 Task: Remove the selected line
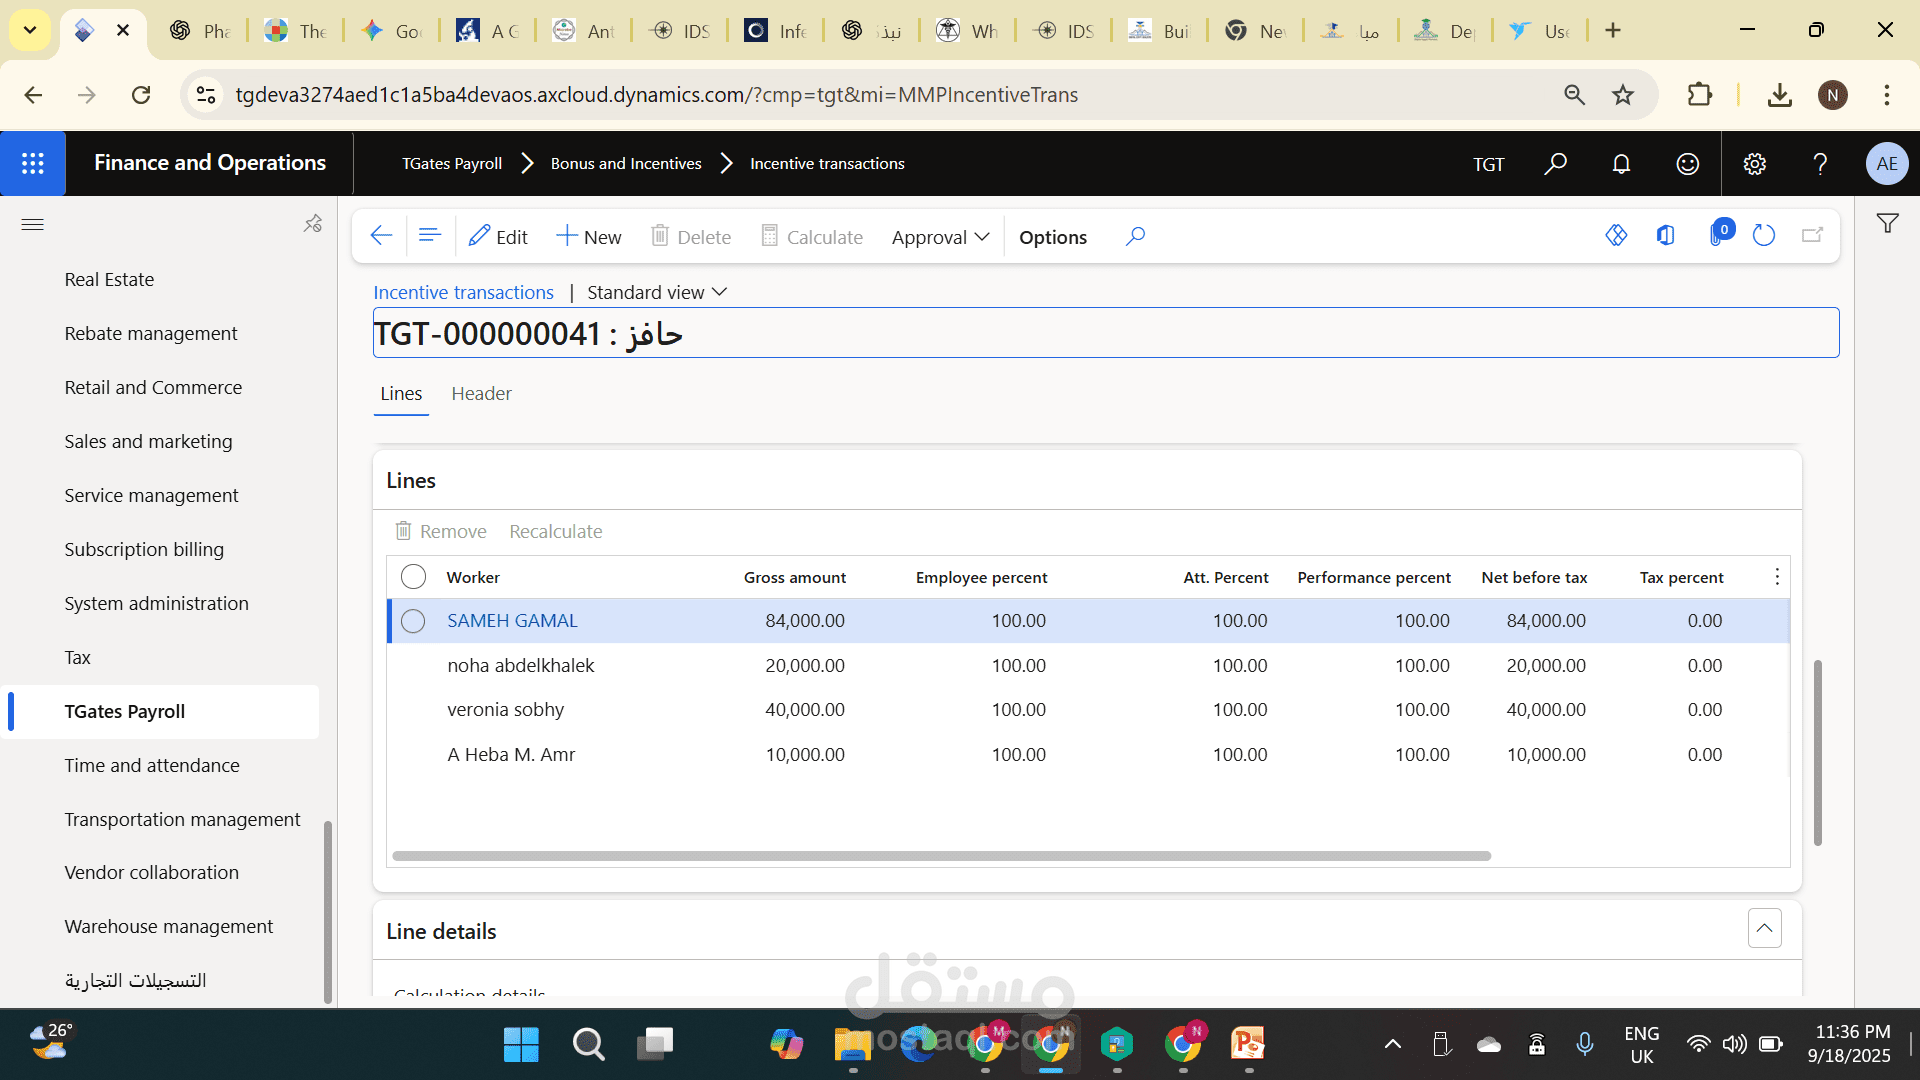click(x=441, y=531)
